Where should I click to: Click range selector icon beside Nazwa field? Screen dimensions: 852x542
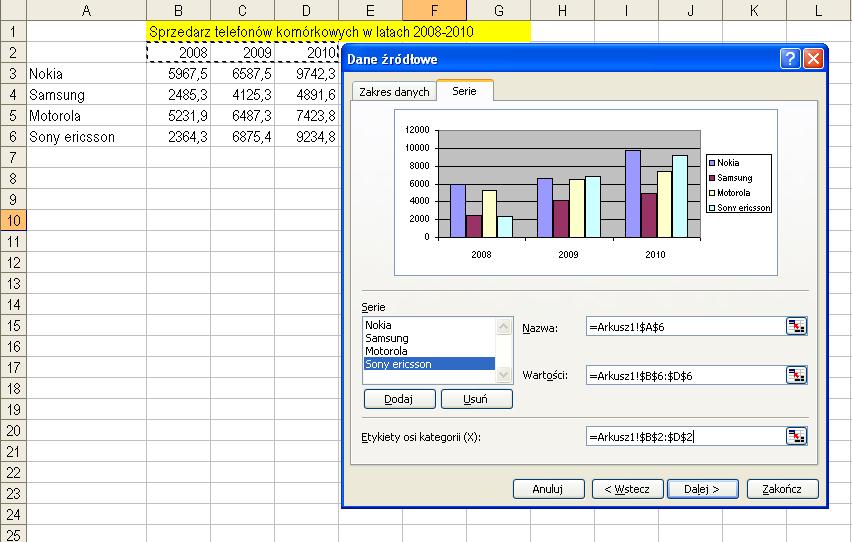pyautogui.click(x=796, y=326)
